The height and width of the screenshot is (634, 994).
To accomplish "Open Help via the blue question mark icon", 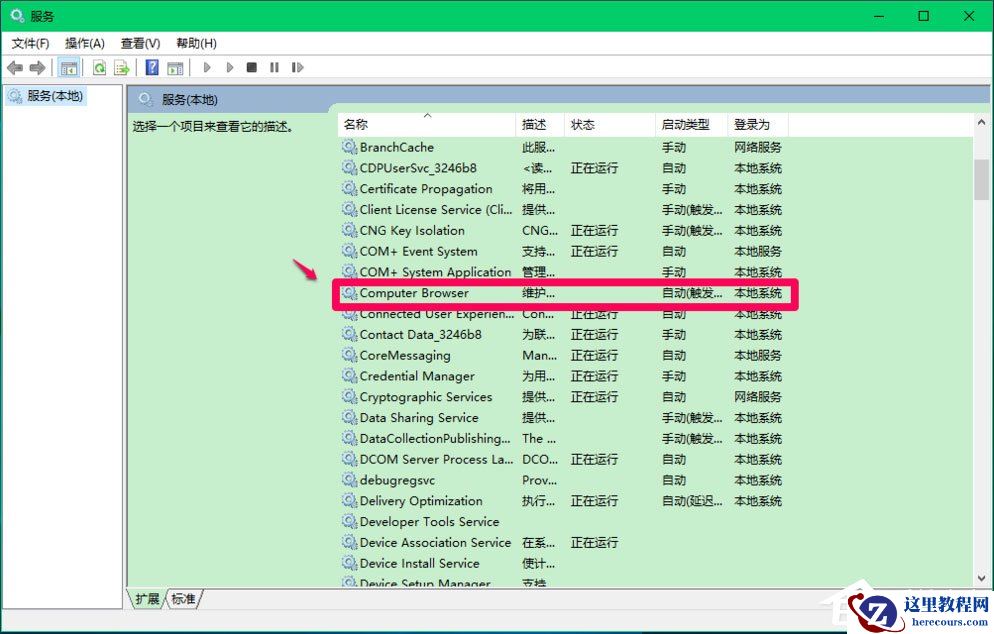I will coord(151,67).
